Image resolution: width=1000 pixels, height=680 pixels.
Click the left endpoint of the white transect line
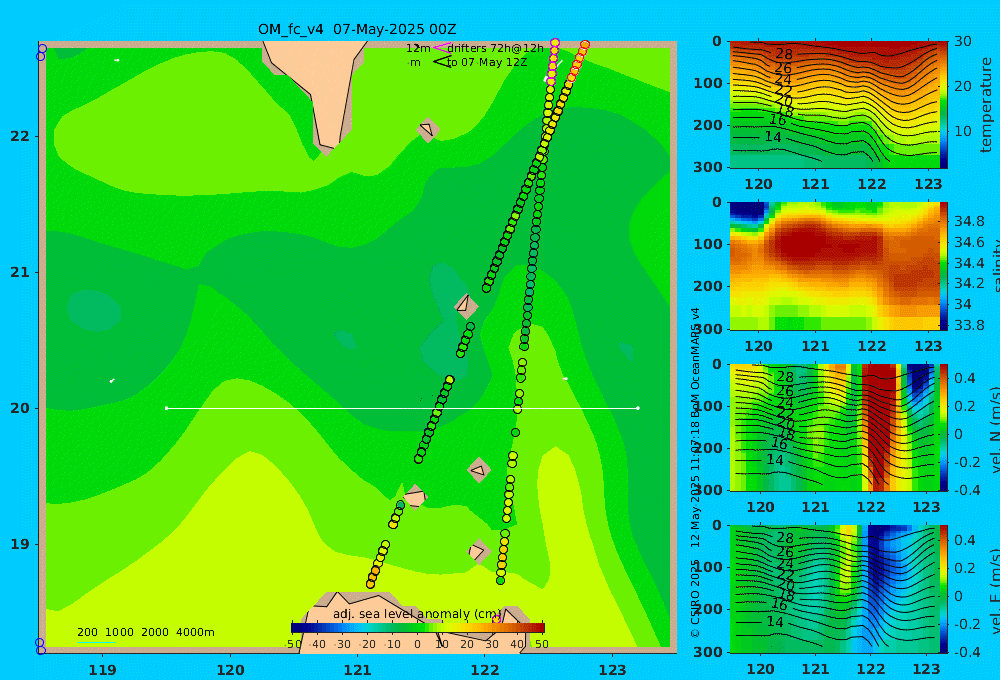pos(166,408)
